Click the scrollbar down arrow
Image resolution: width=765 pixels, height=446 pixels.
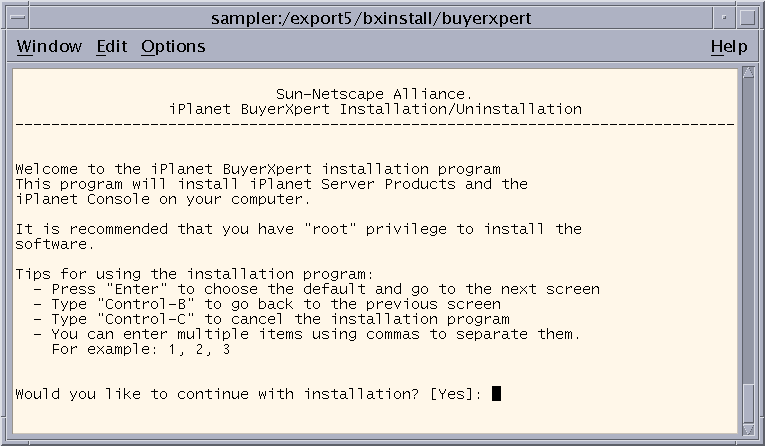tap(749, 429)
